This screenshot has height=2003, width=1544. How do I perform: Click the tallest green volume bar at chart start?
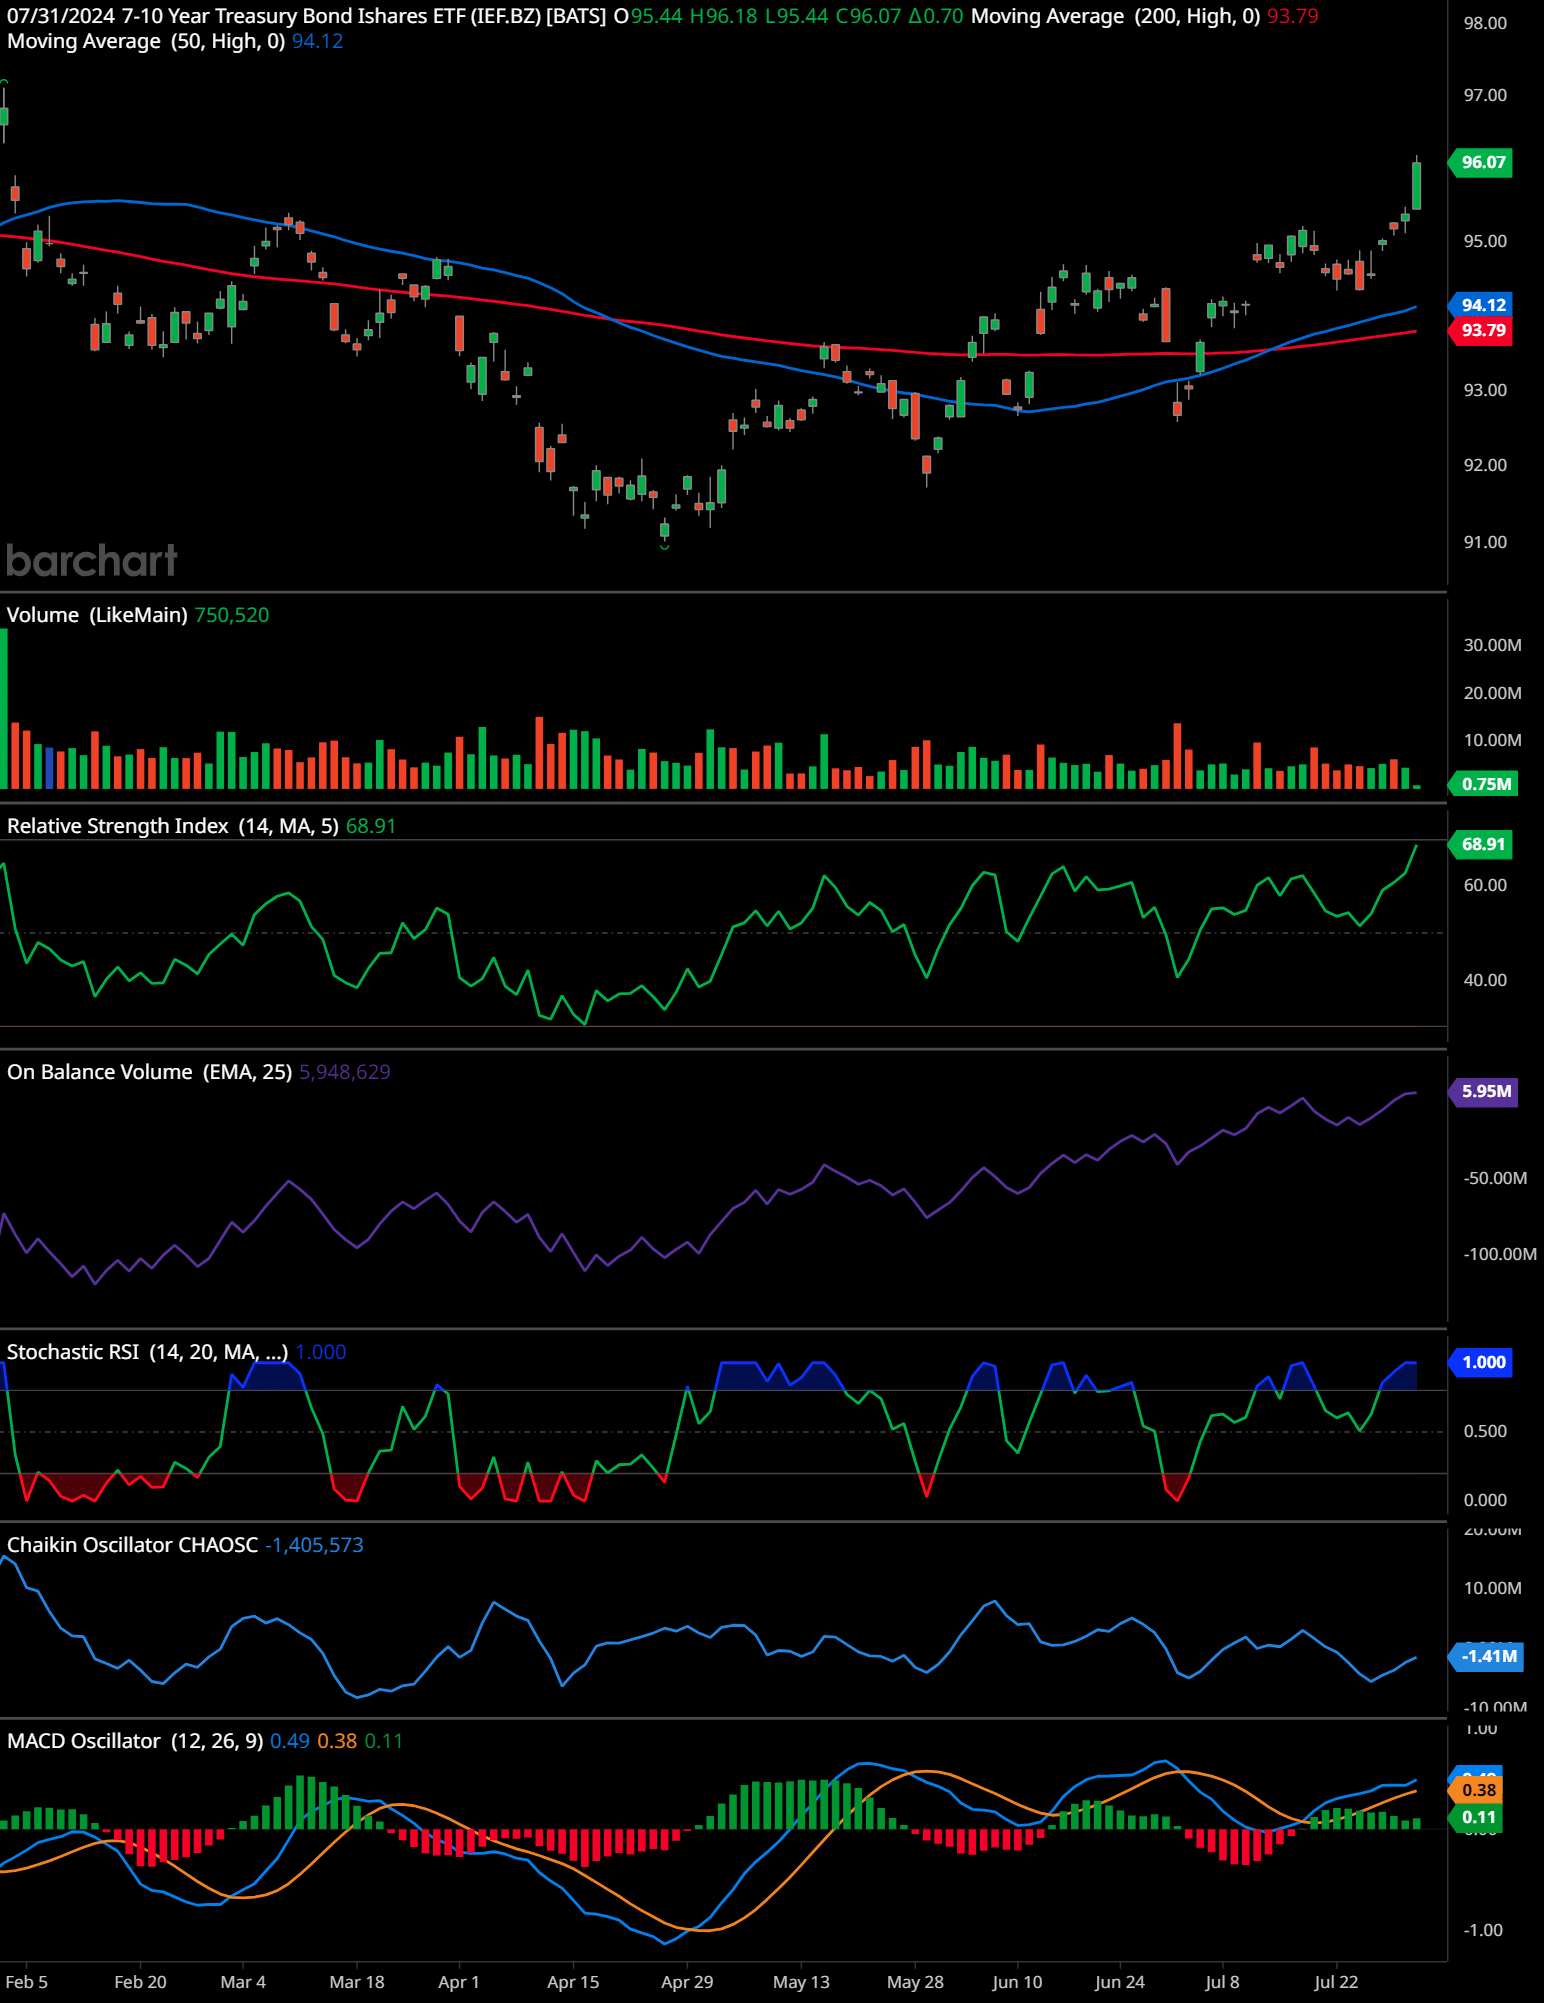click(x=3, y=709)
